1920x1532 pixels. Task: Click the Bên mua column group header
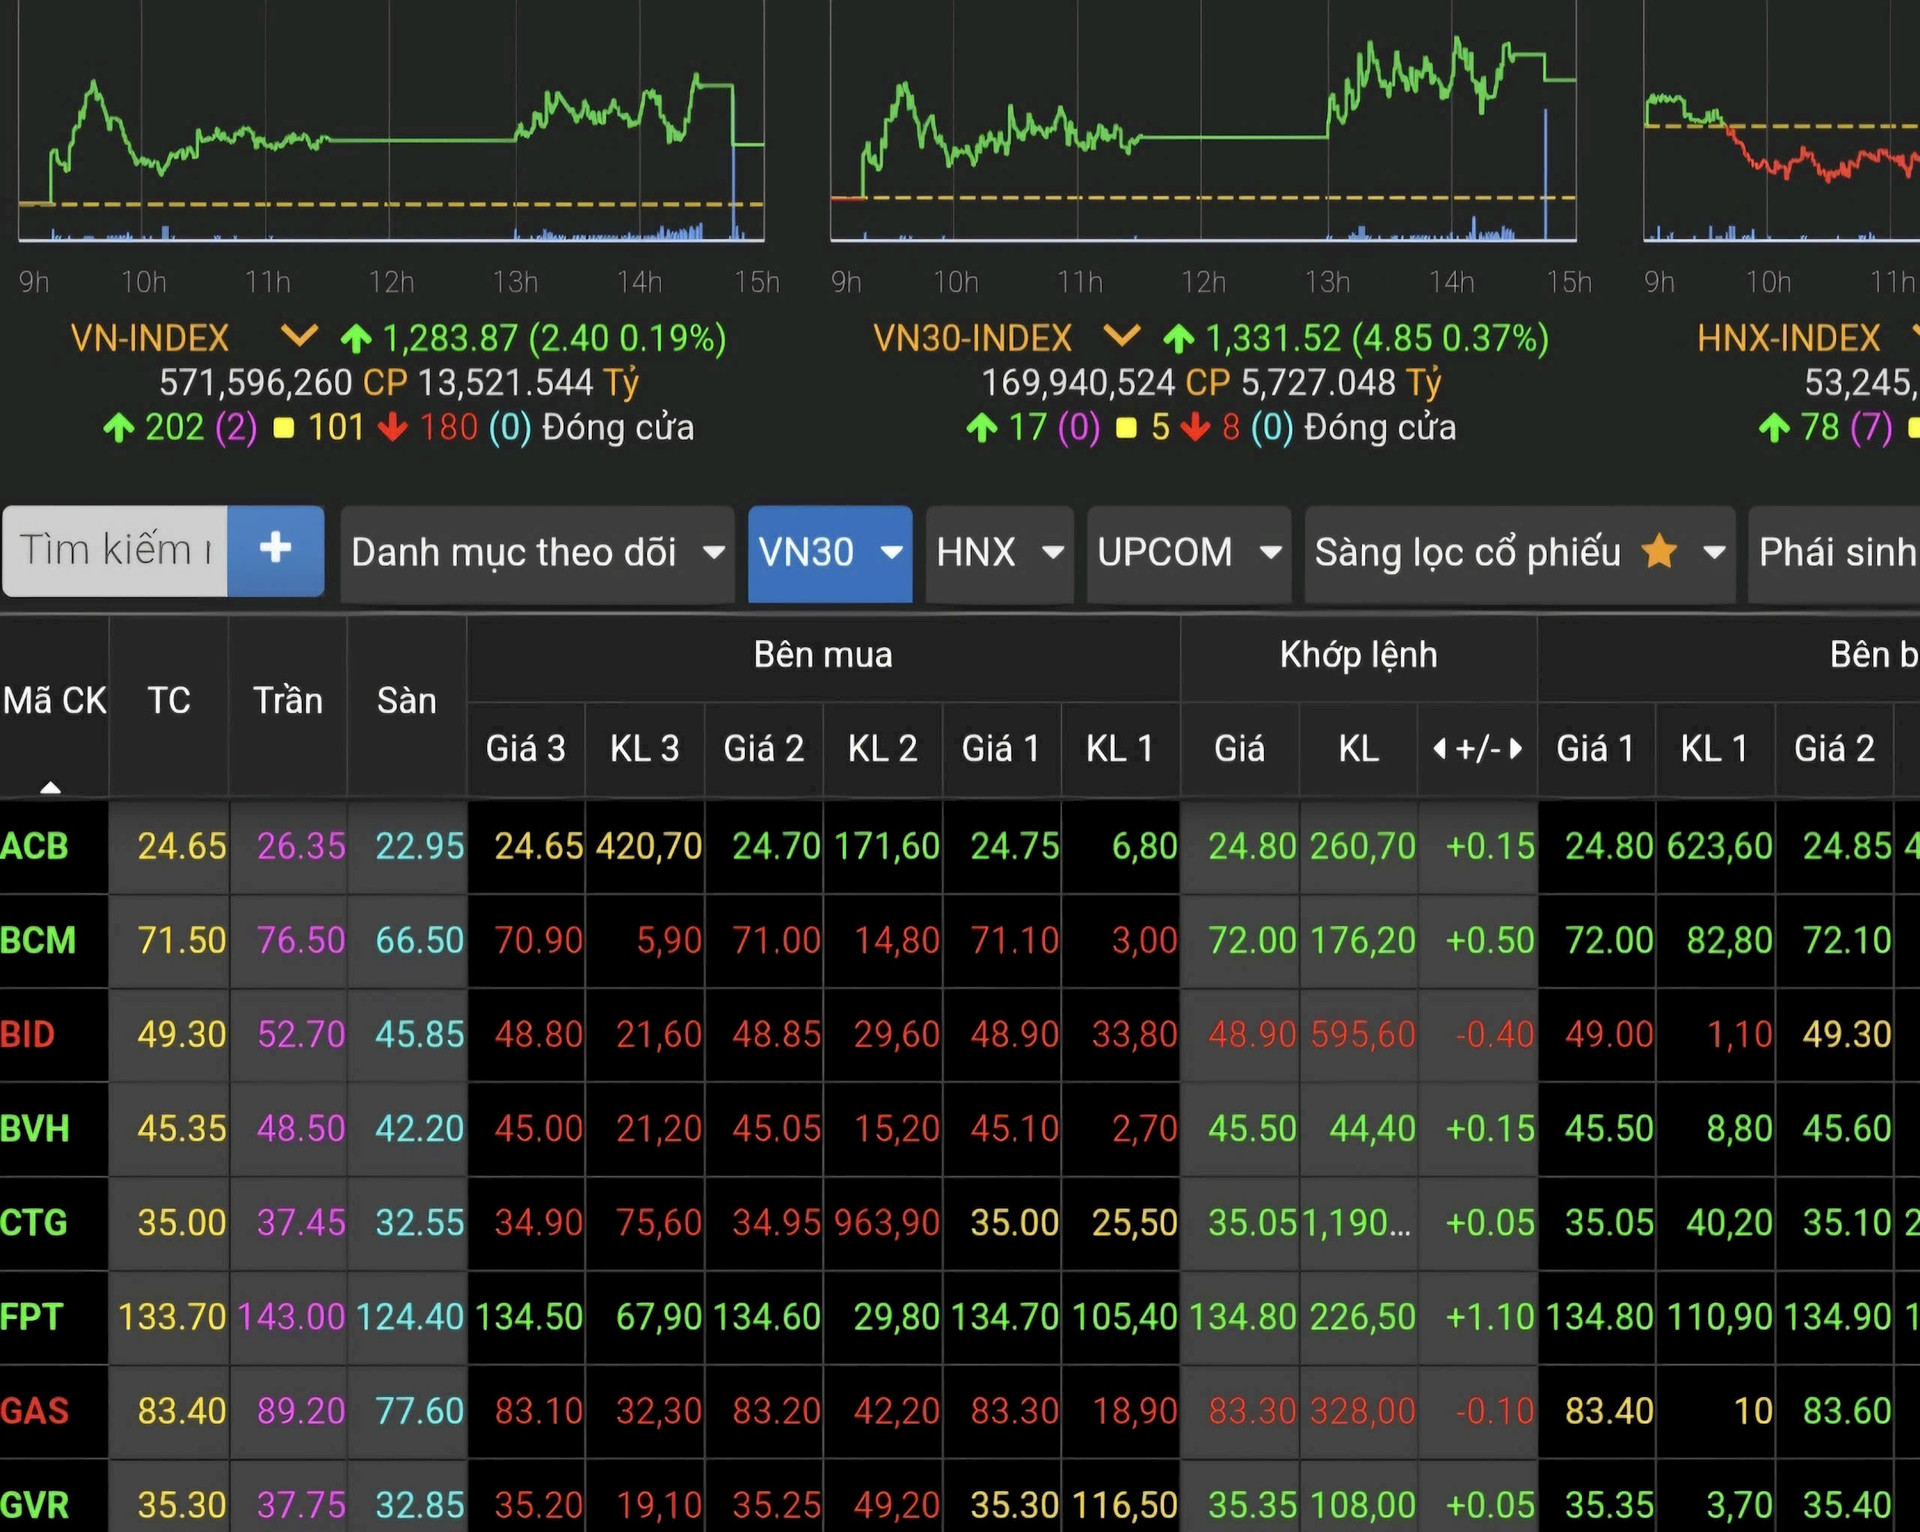pos(823,655)
